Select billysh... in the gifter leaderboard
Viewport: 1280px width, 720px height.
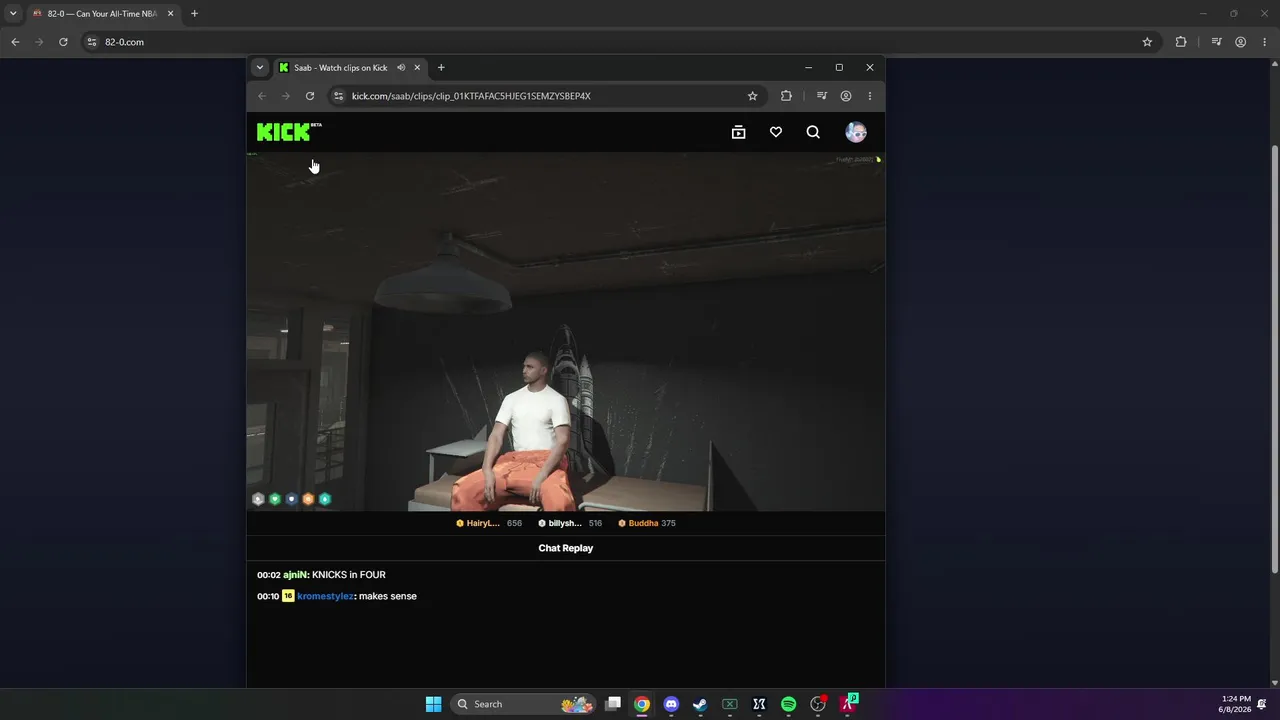coord(570,523)
